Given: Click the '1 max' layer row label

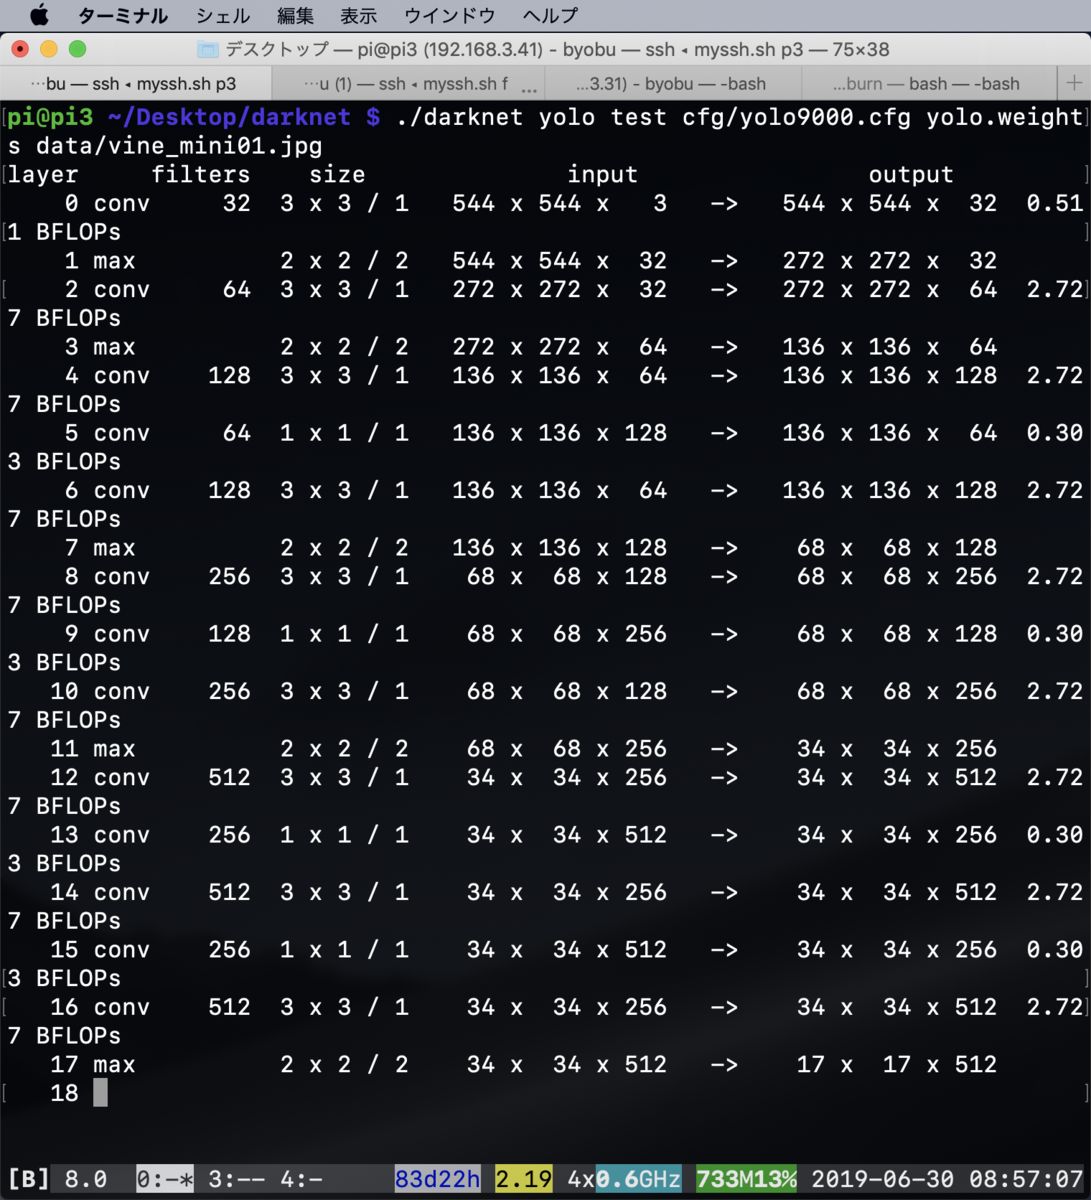Looking at the screenshot, I should (100, 261).
